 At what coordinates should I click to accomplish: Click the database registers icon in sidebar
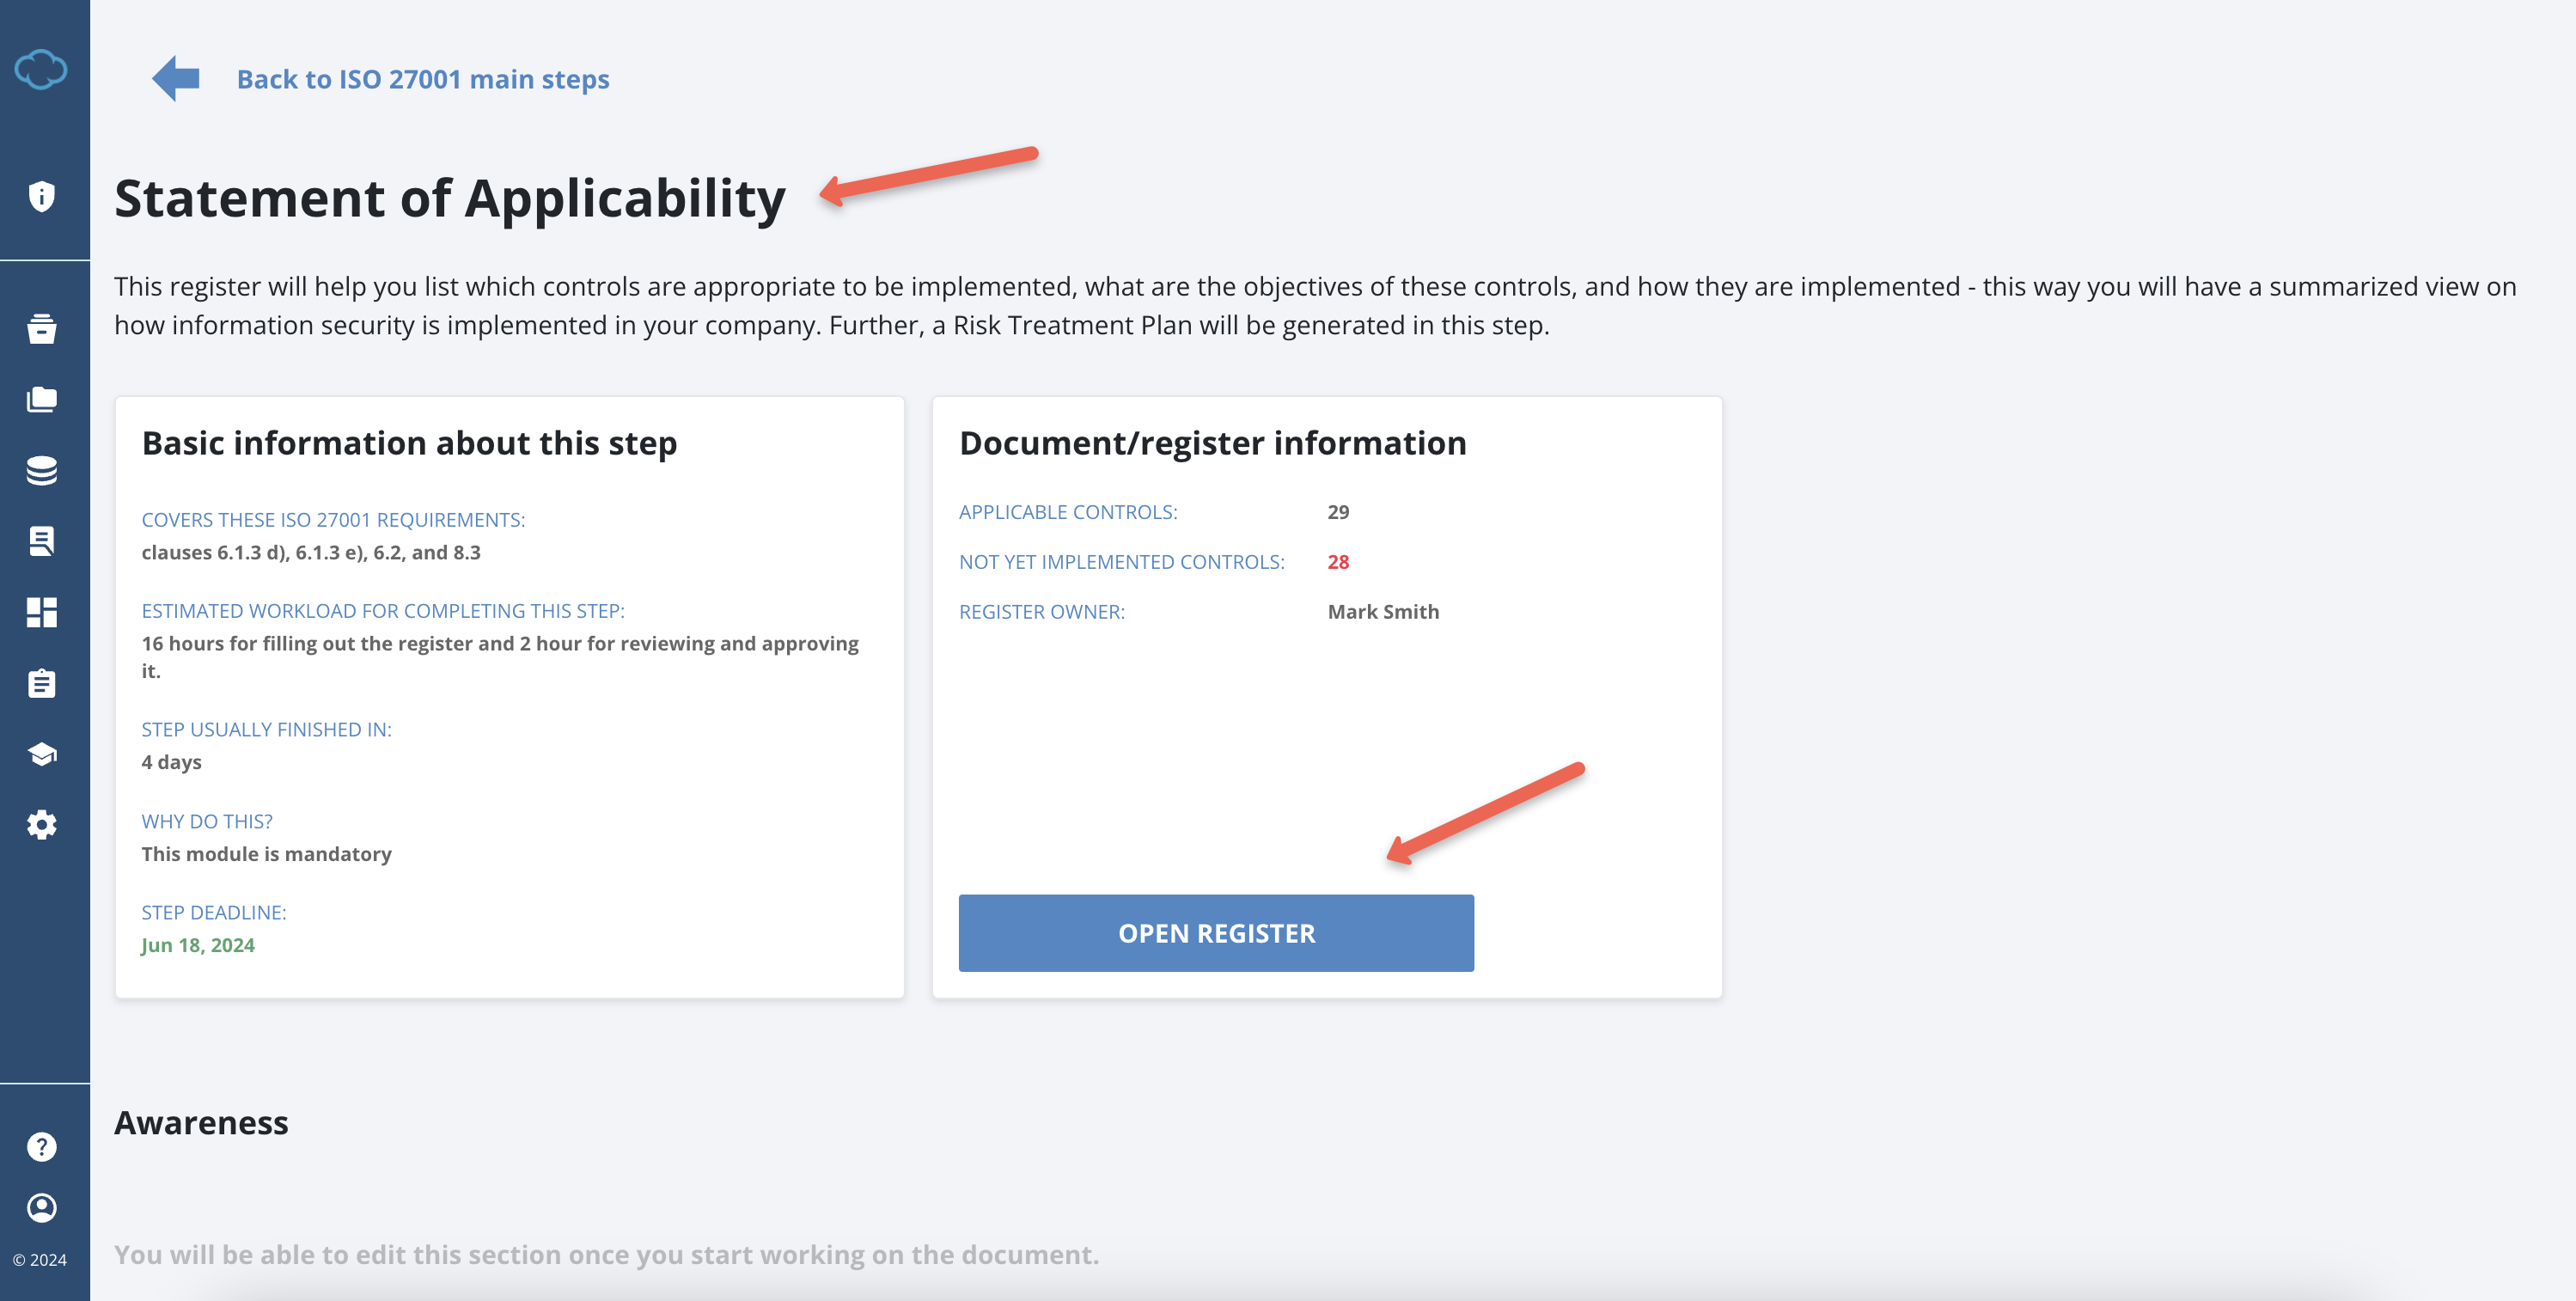[42, 469]
